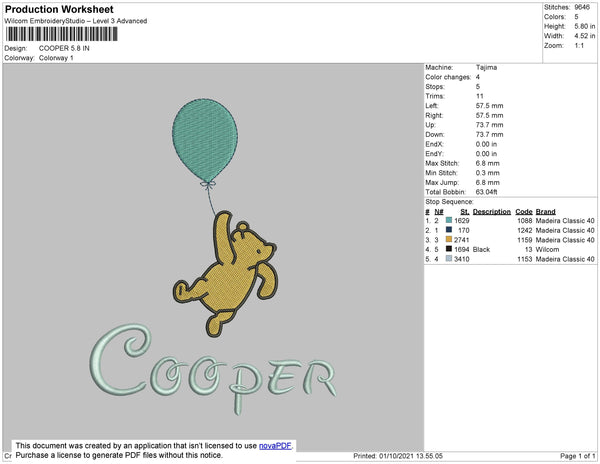Click the Trims value 11

coord(480,96)
